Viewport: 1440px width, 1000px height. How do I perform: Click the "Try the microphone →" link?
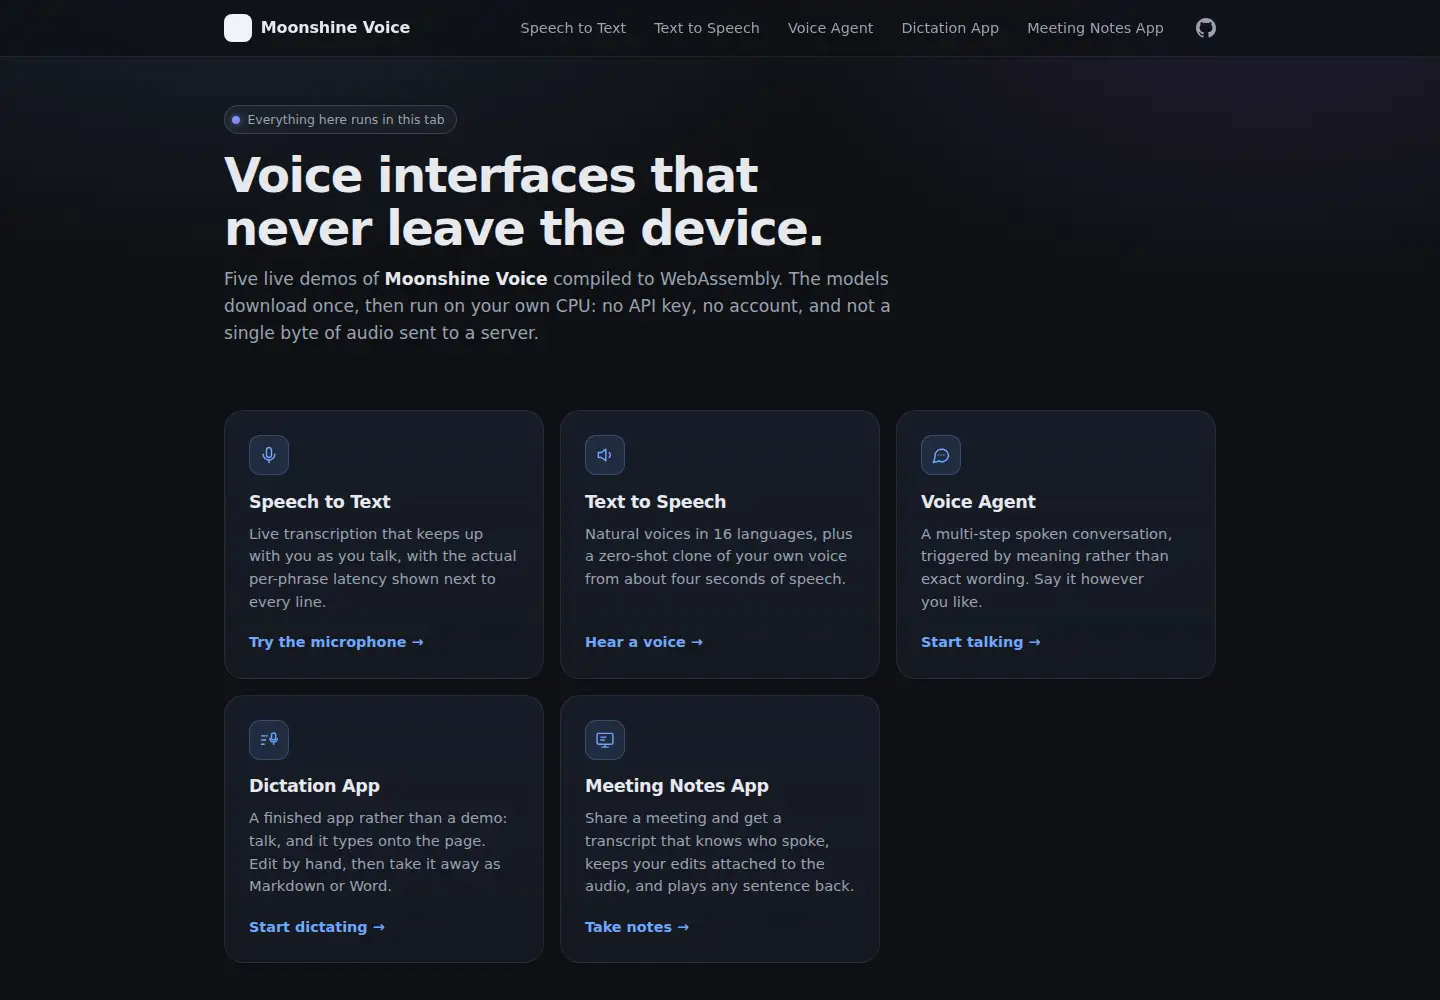click(x=336, y=642)
